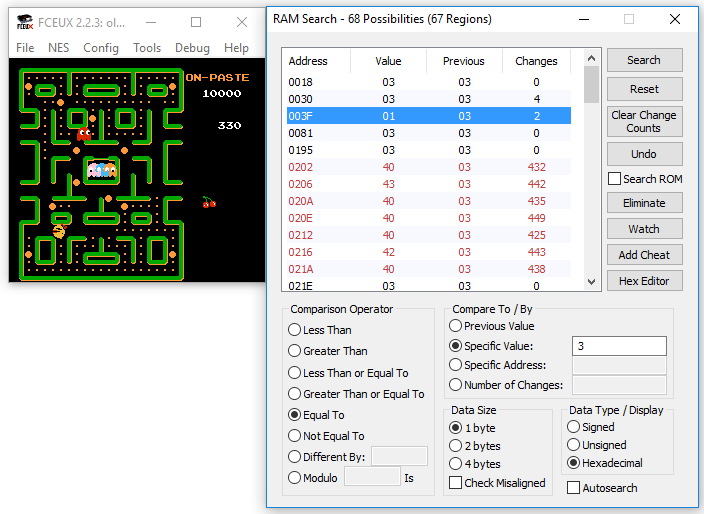Open the File menu in FCEUX
This screenshot has height=514, width=704.
[25, 48]
